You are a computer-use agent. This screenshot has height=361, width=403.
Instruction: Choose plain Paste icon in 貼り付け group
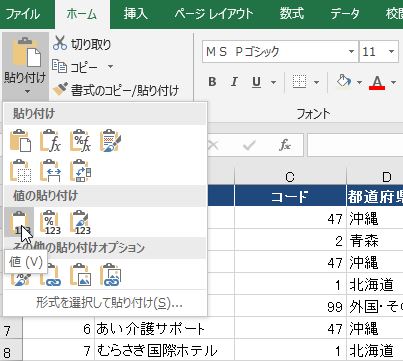20,141
